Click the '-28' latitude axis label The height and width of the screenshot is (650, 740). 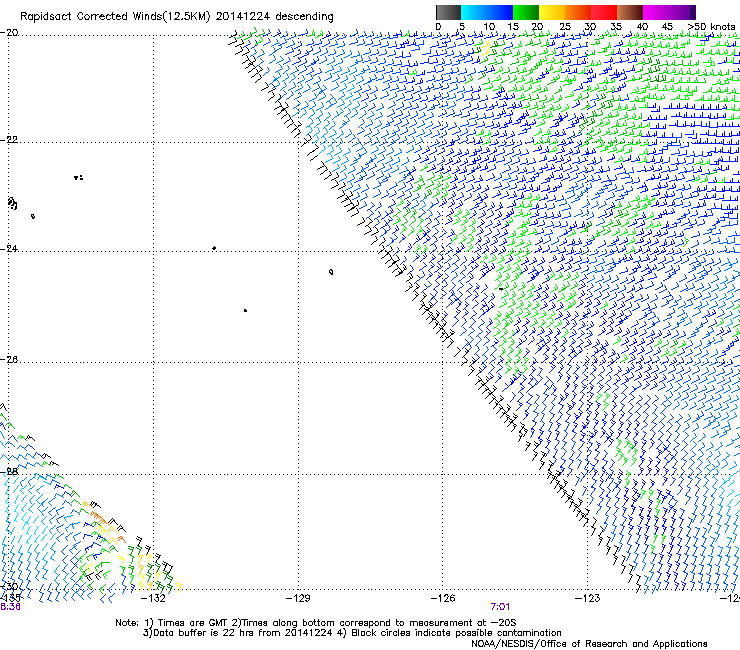point(9,472)
